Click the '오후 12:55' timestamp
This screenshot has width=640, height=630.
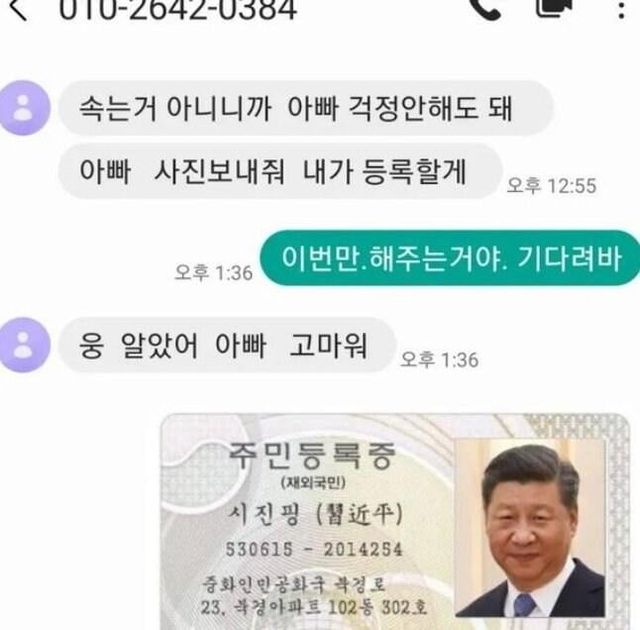pyautogui.click(x=551, y=186)
